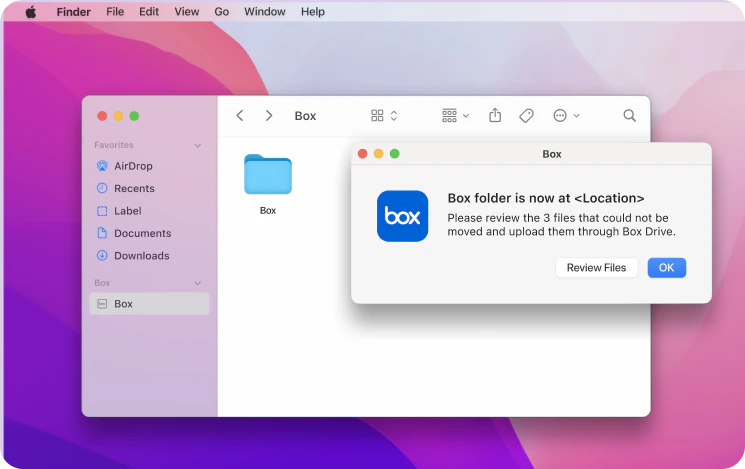Open the ellipsis action menu
745x469 pixels.
(x=560, y=115)
